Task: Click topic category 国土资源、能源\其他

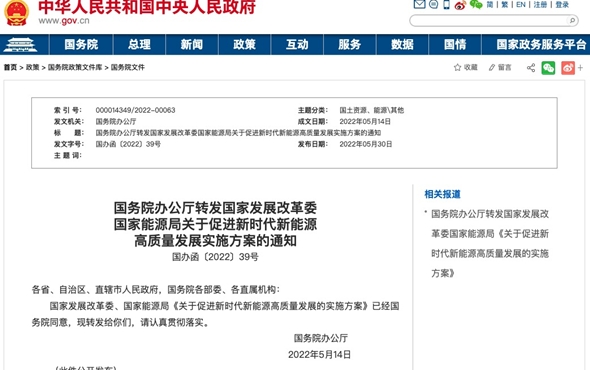Action: click(372, 110)
